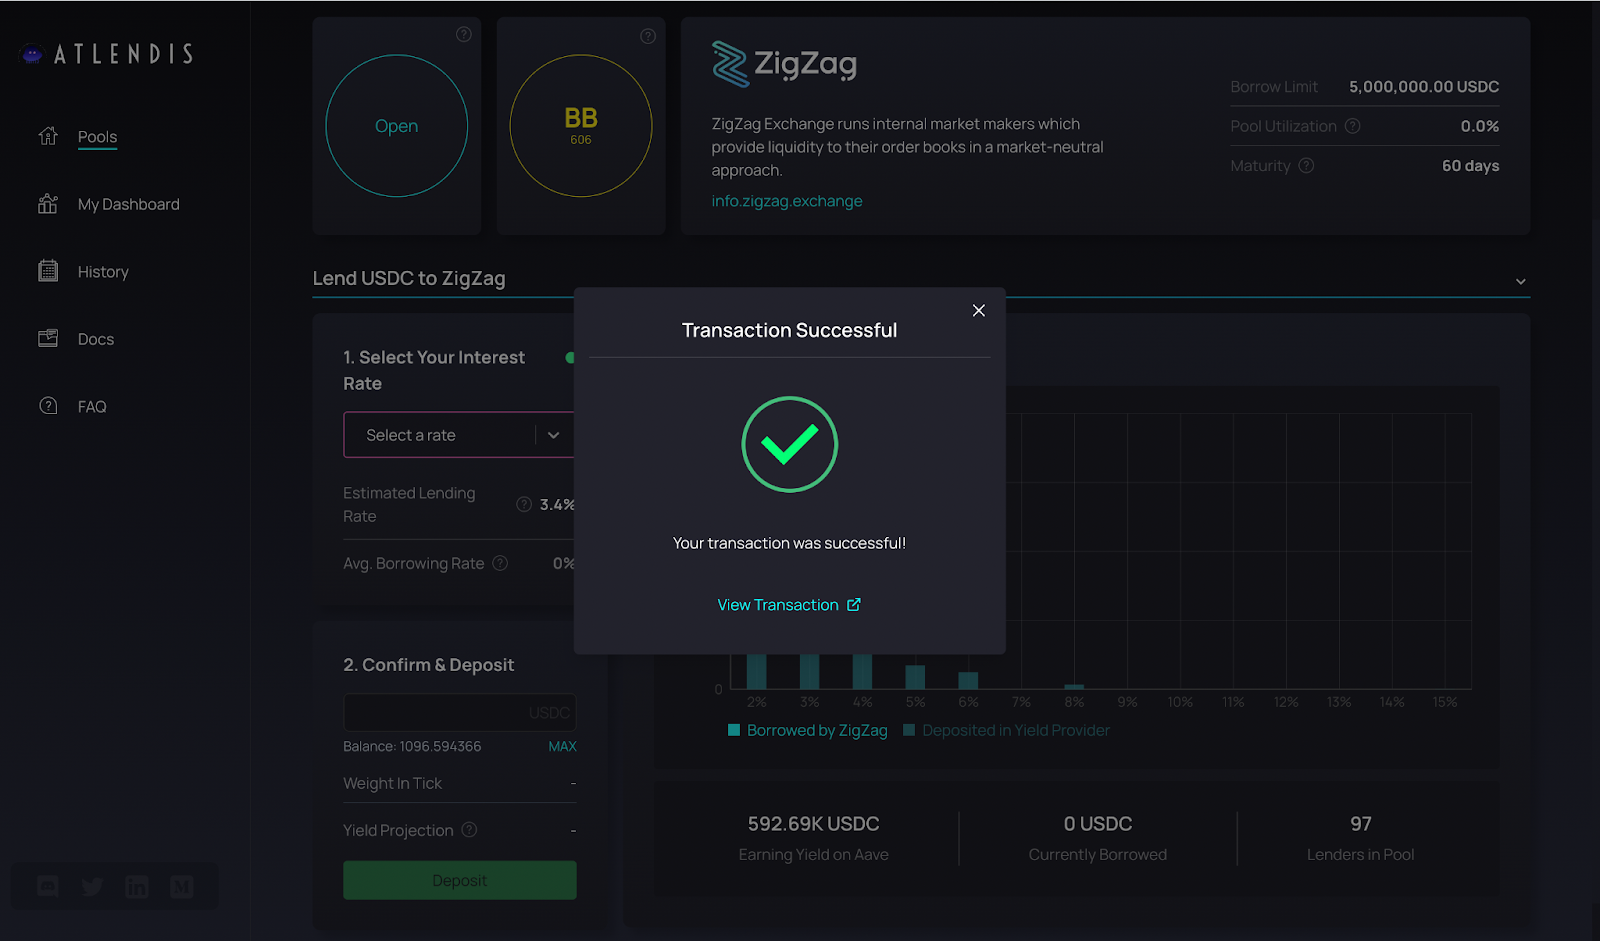
Task: Open the Medium social icon
Action: coord(181,886)
